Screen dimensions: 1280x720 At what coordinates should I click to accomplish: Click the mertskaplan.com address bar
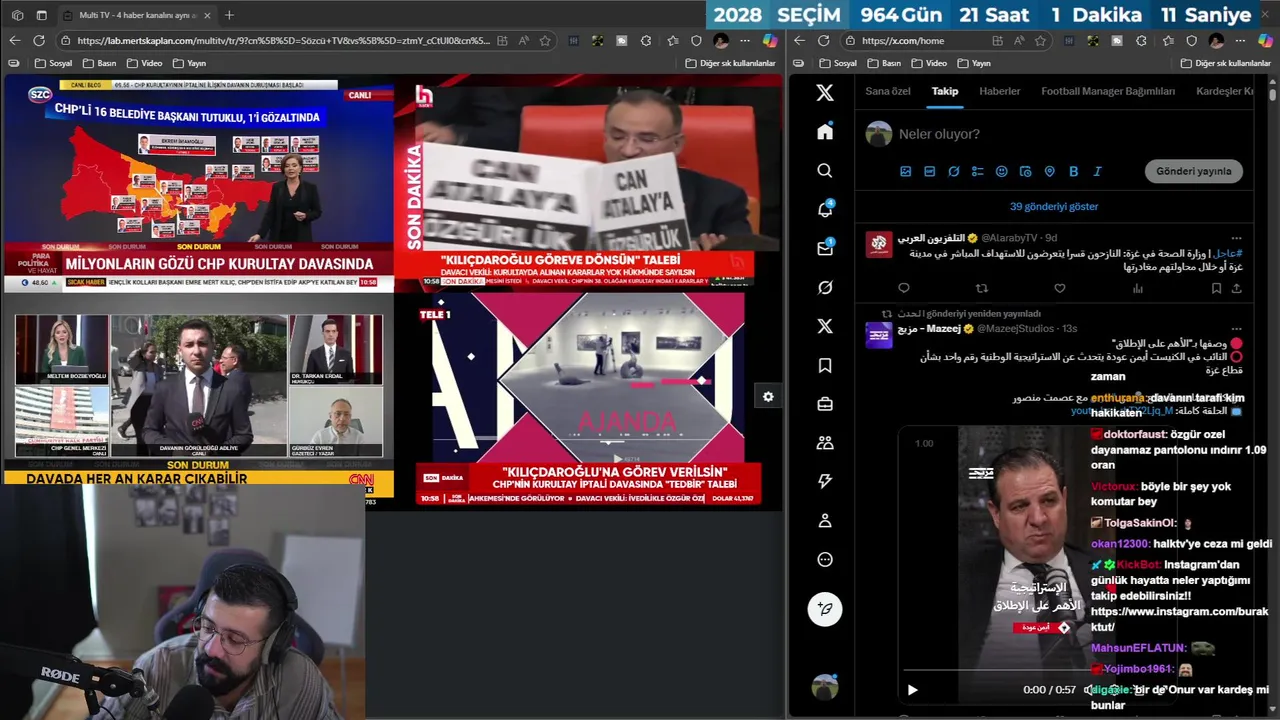coord(284,41)
